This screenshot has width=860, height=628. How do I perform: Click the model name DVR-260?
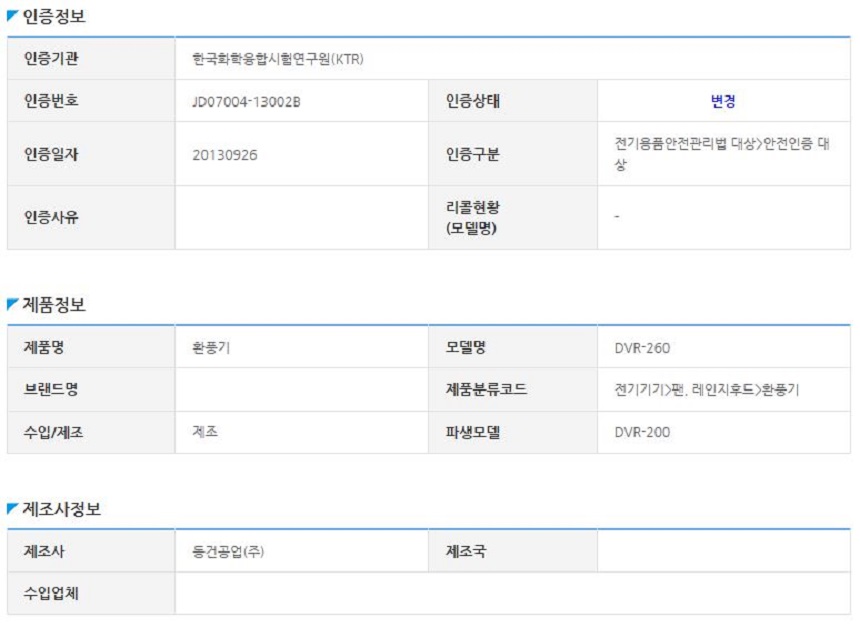point(642,348)
